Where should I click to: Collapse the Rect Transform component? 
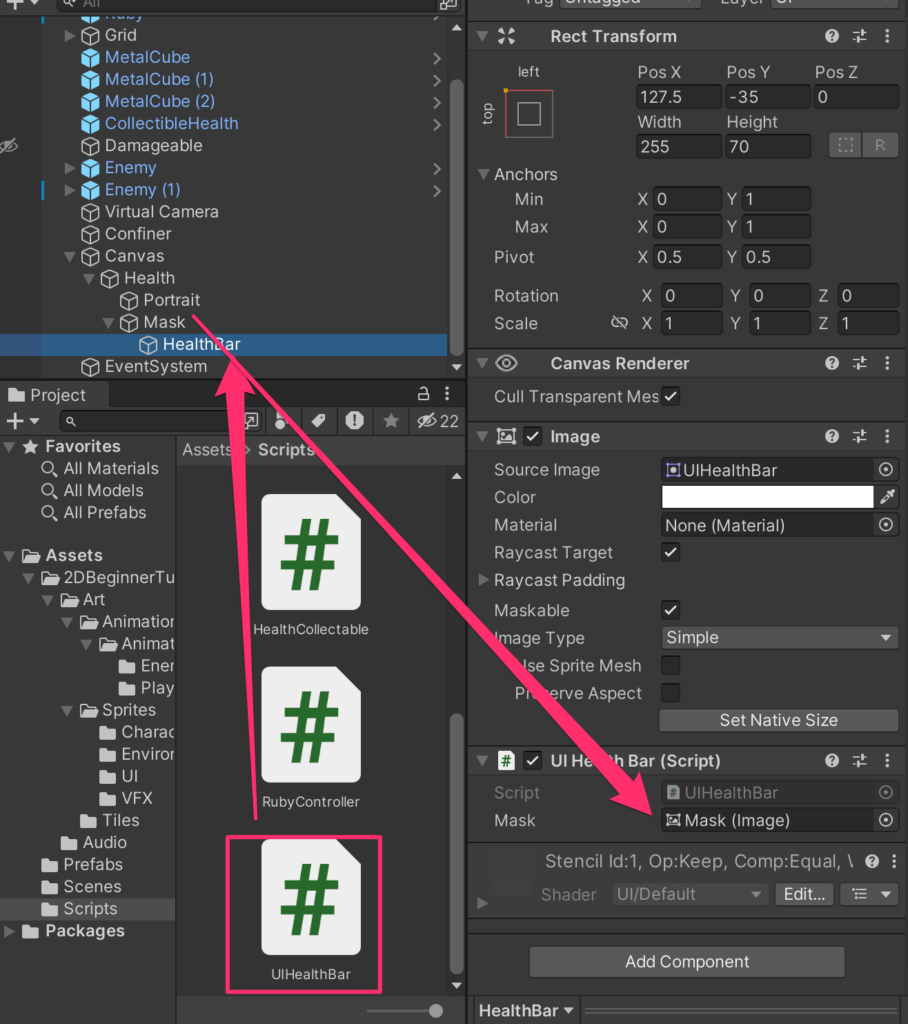click(x=483, y=36)
